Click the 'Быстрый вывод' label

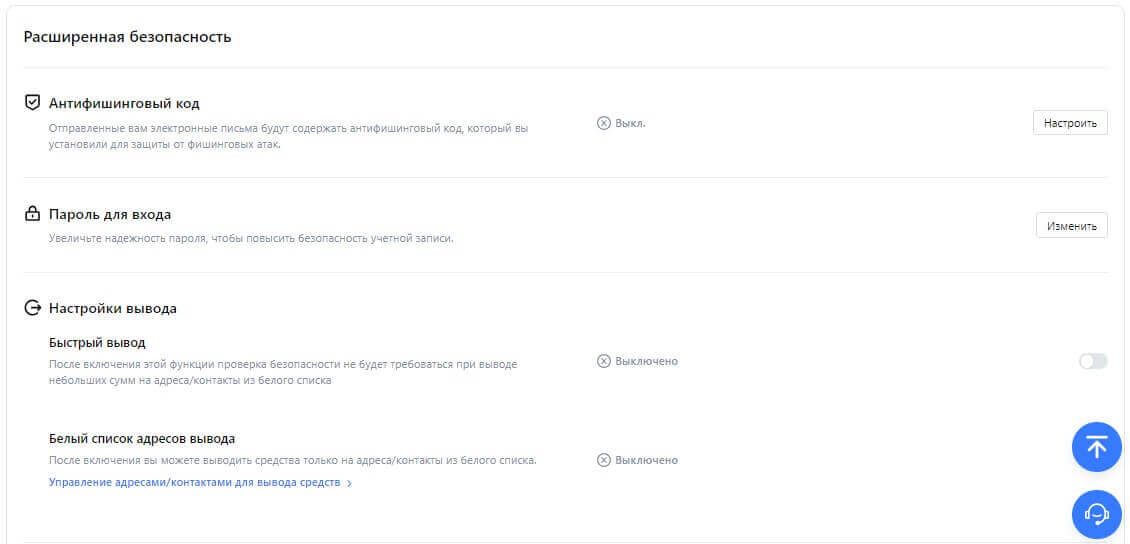click(x=97, y=342)
